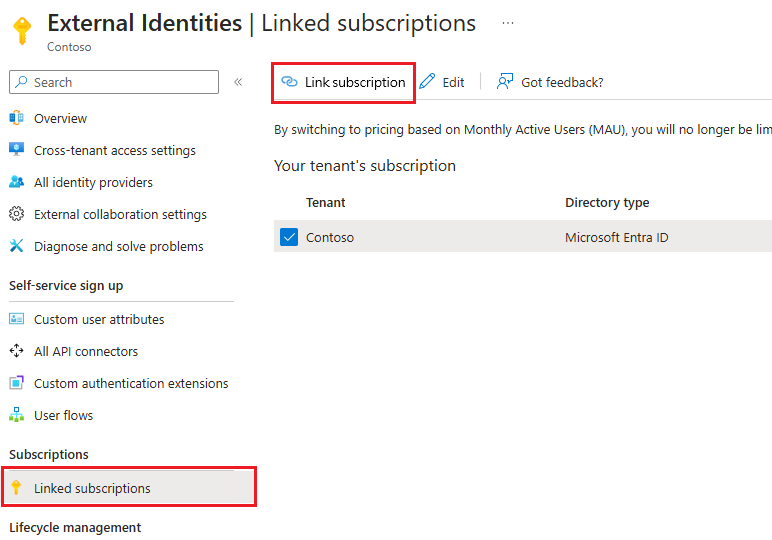Select the All API connectors icon
This screenshot has width=772, height=540.
pos(16,351)
